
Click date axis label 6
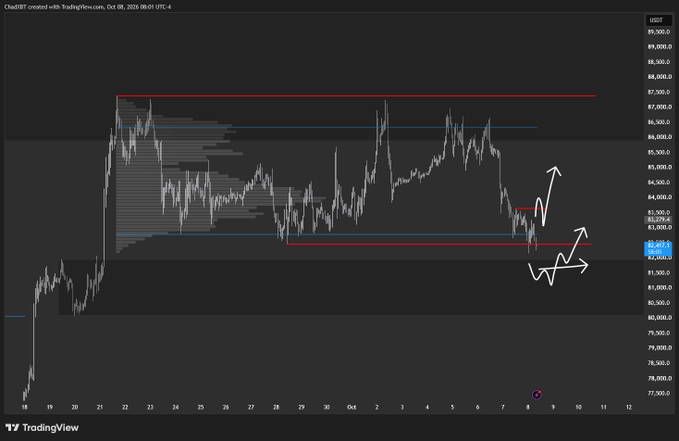click(478, 407)
